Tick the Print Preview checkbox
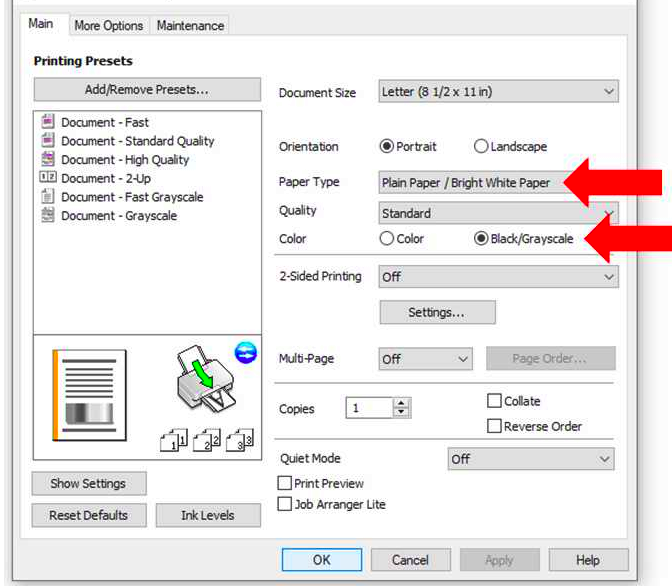Image resolution: width=672 pixels, height=586 pixels. pos(285,483)
